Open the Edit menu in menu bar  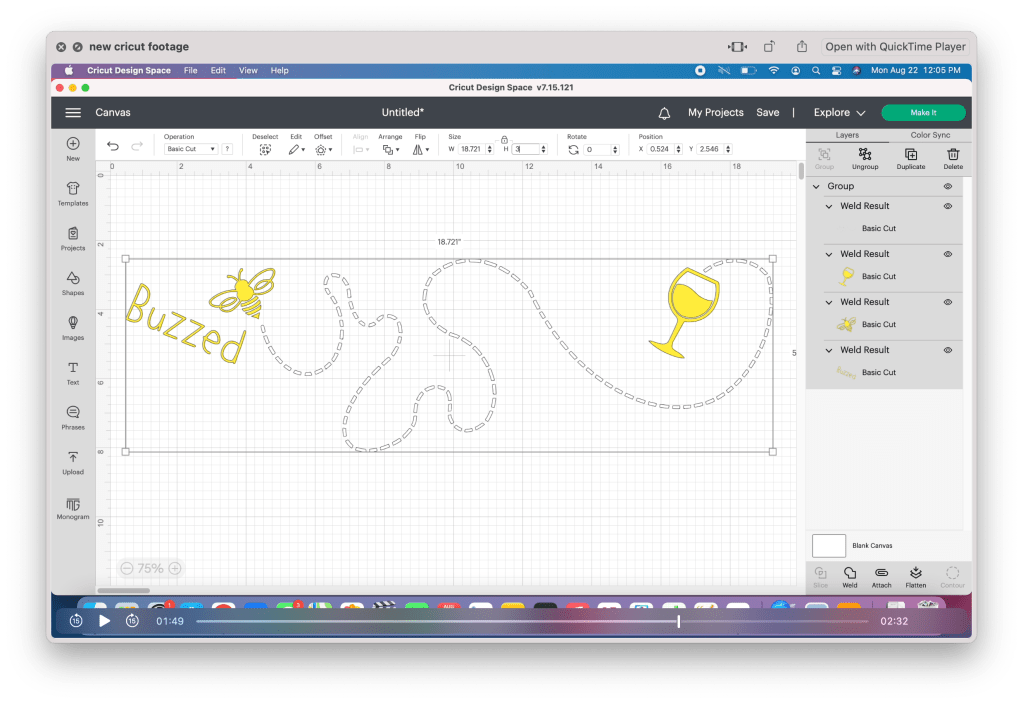tap(218, 71)
